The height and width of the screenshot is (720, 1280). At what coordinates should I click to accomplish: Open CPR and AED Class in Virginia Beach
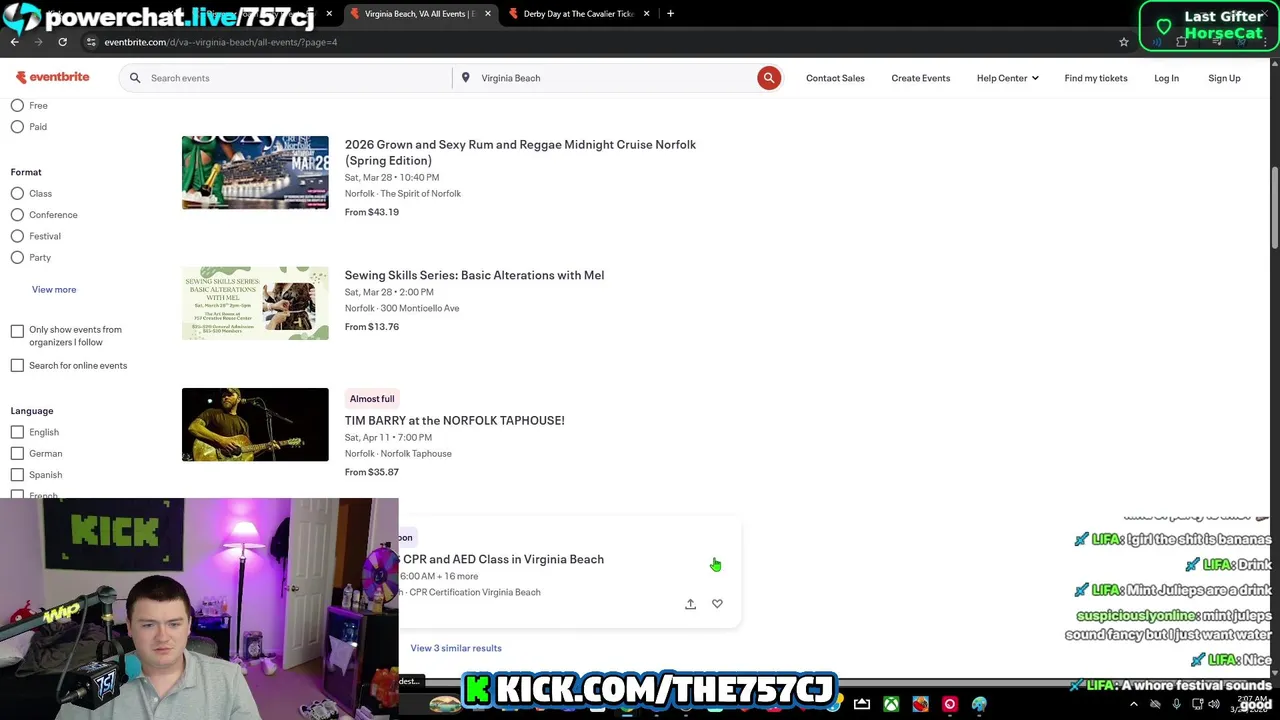click(x=502, y=559)
